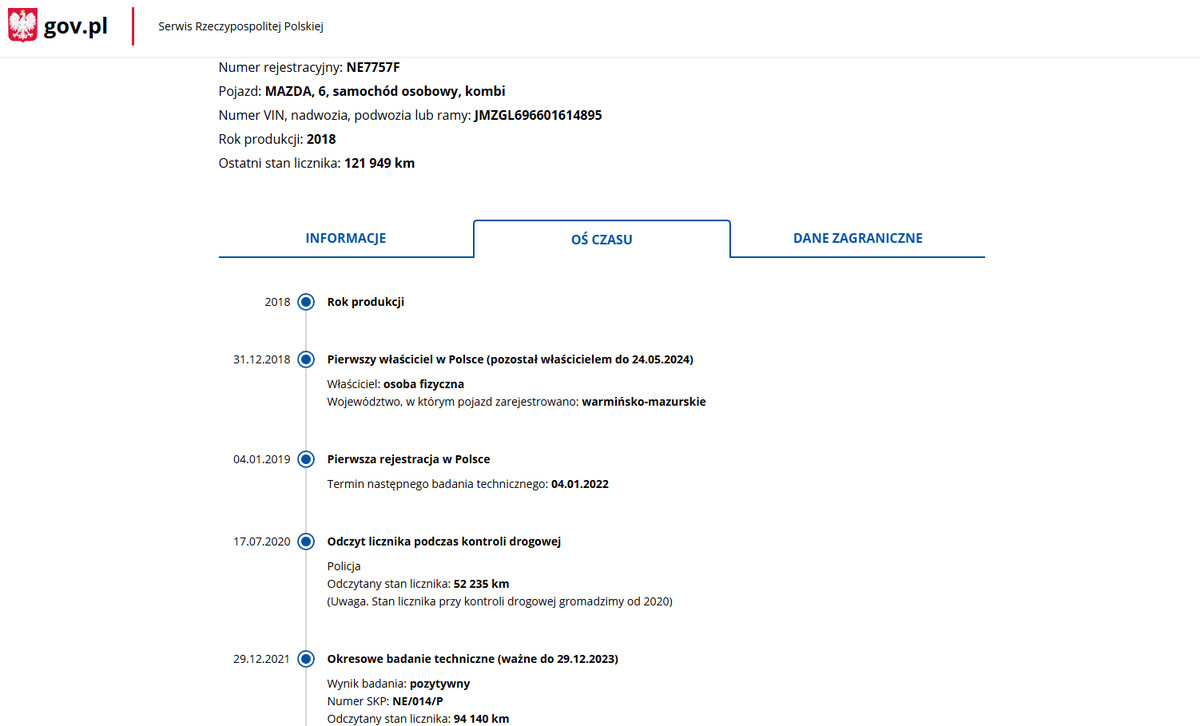This screenshot has width=1200, height=726.
Task: Click the 29.12.2021 technical inspection marker
Action: pos(306,660)
